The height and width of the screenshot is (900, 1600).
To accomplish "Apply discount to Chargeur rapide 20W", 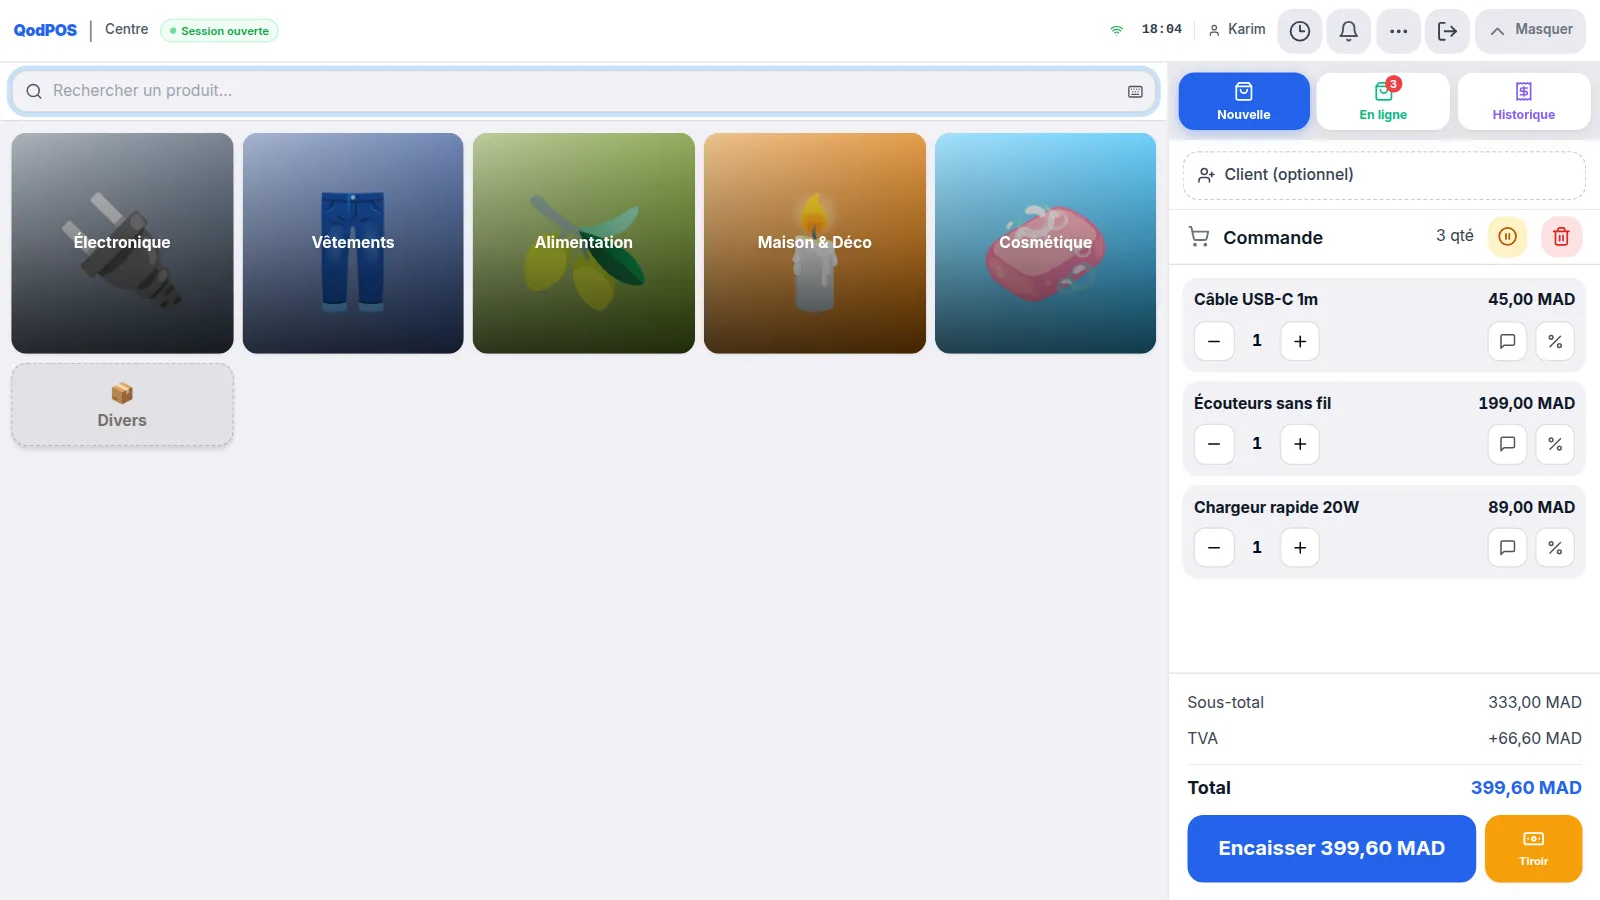I will click(1555, 548).
